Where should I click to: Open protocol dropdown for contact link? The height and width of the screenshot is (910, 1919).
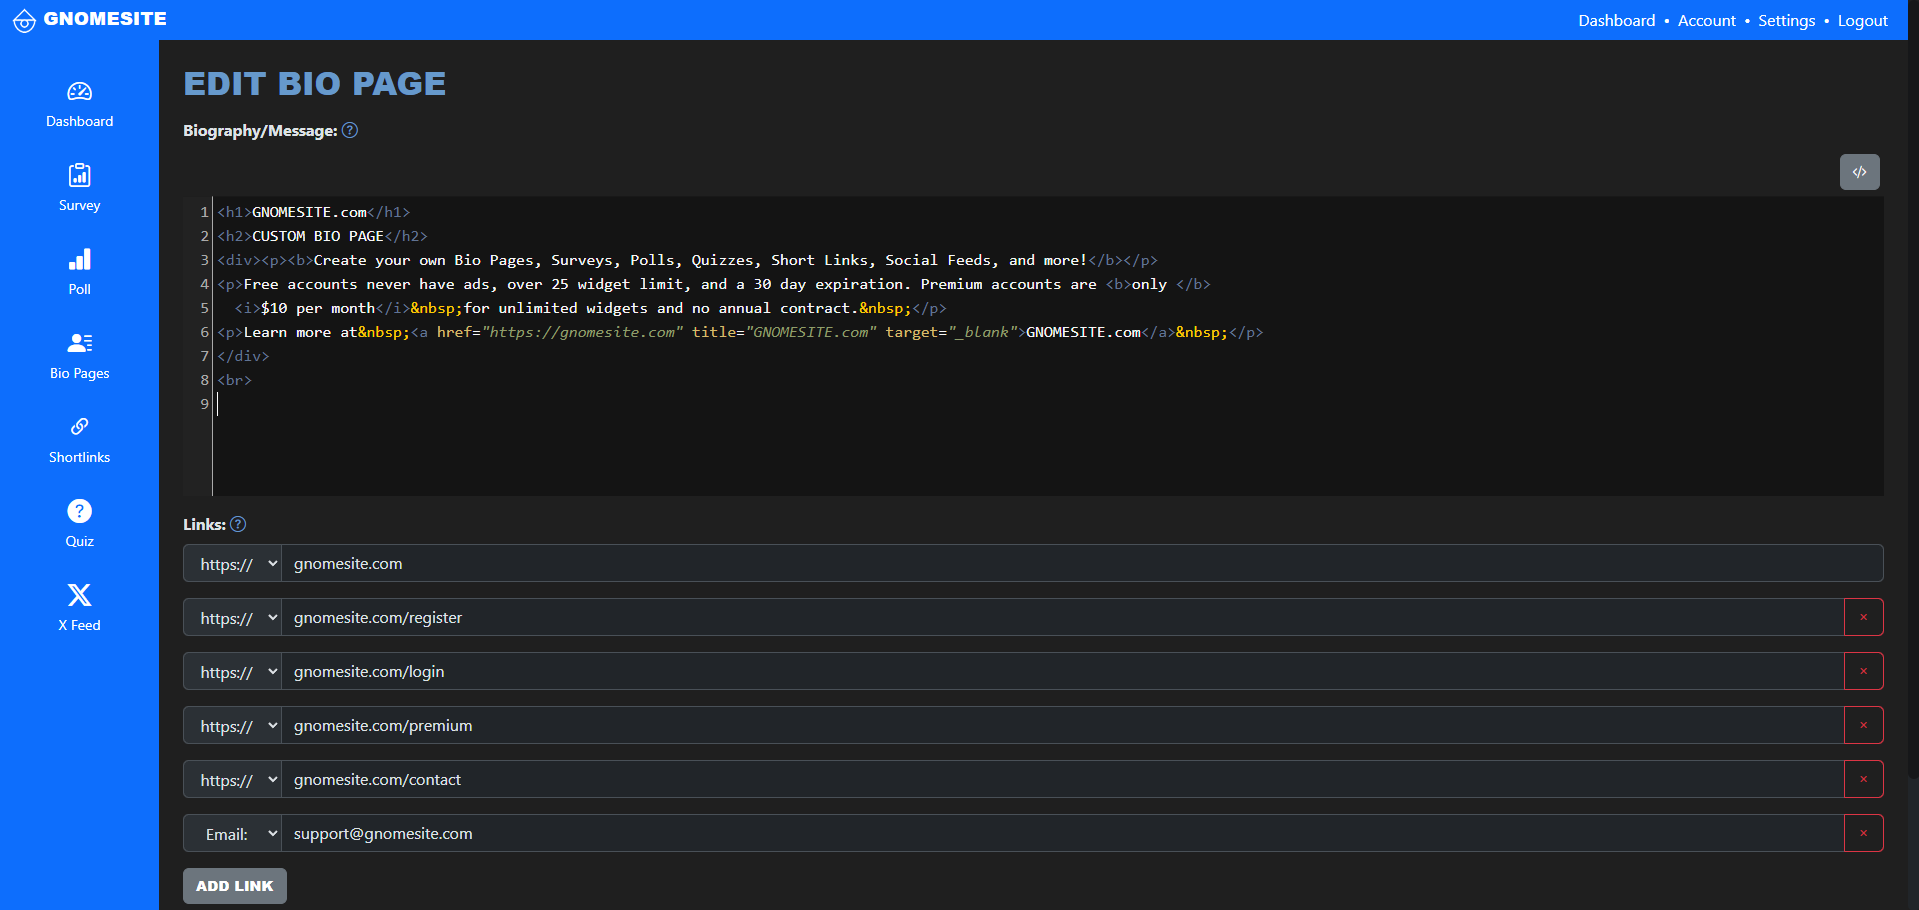[232, 779]
